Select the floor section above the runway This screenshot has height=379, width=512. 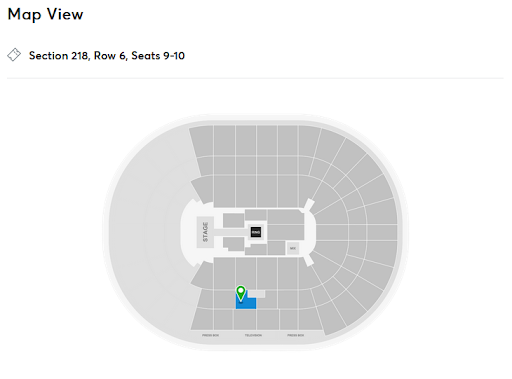(233, 221)
